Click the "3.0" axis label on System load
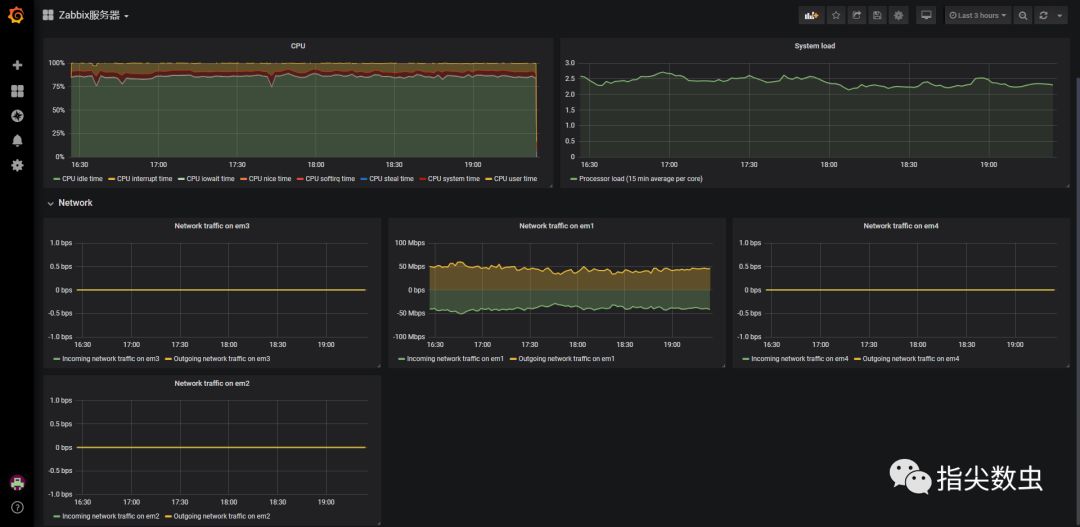This screenshot has height=527, width=1080. (570, 63)
